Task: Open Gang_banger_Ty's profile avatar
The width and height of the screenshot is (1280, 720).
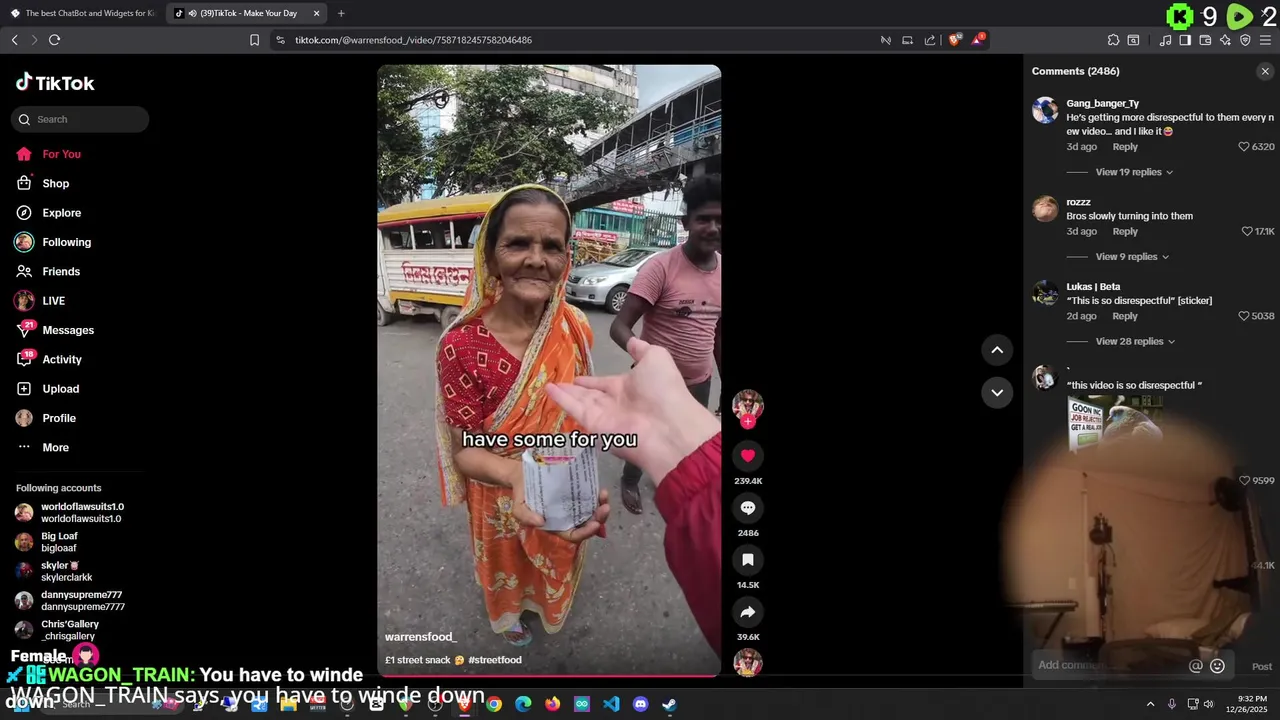Action: [1045, 110]
